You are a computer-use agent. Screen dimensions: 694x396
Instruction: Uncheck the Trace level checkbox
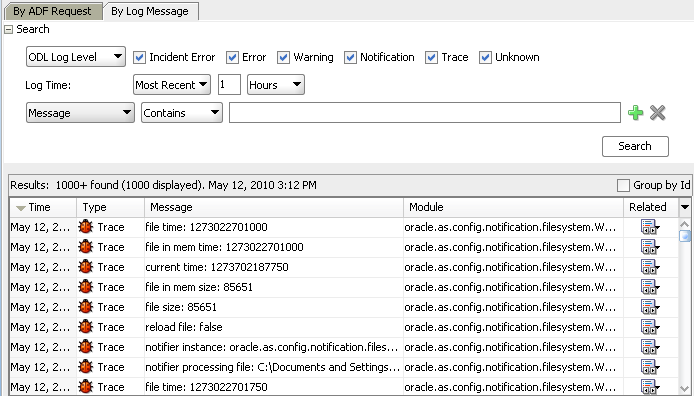click(x=431, y=58)
